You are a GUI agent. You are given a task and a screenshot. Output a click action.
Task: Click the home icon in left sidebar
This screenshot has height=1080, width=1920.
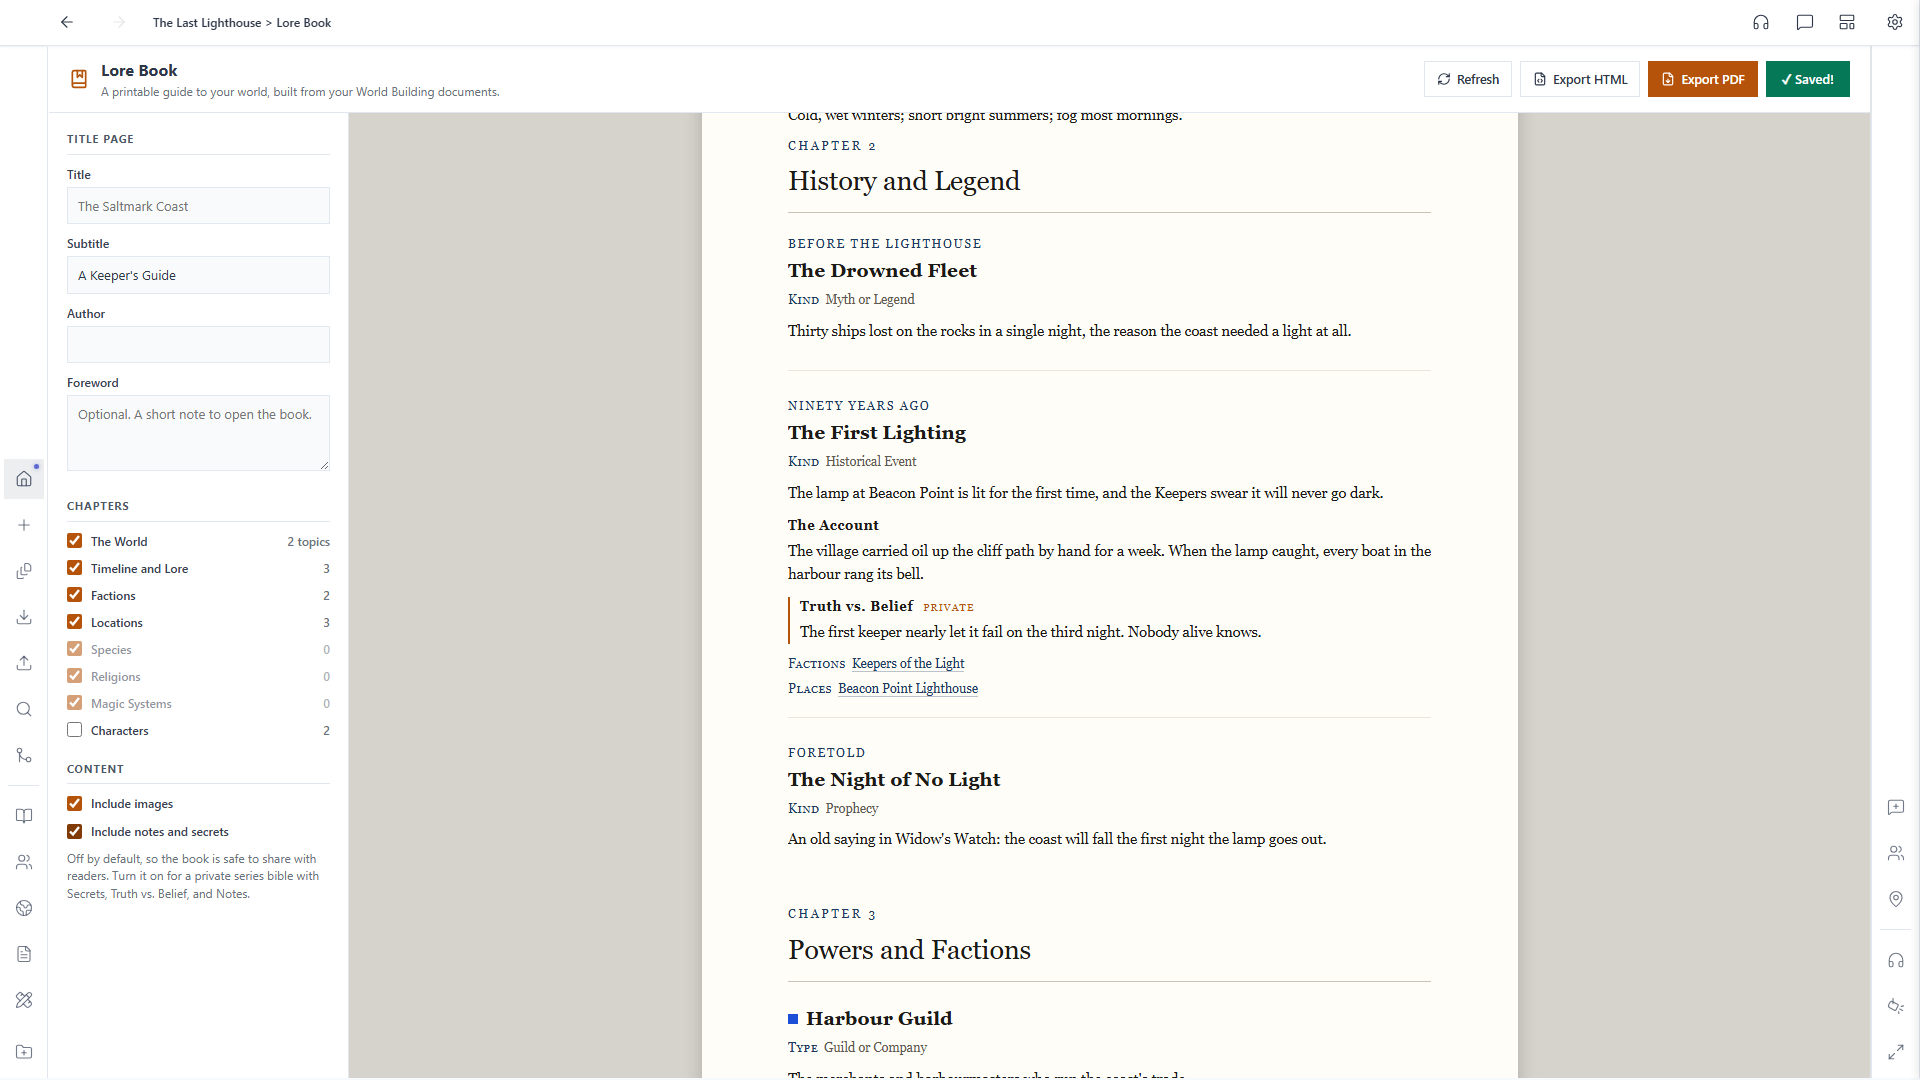pos(24,479)
